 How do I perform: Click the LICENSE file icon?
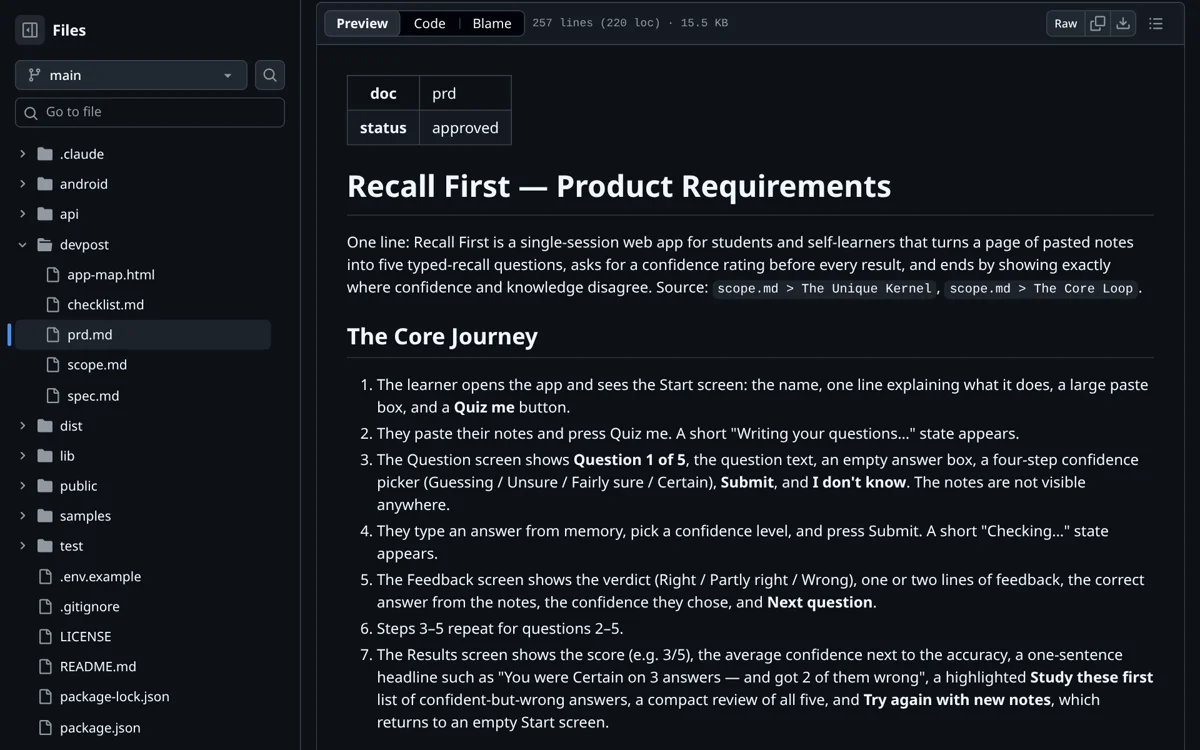45,636
